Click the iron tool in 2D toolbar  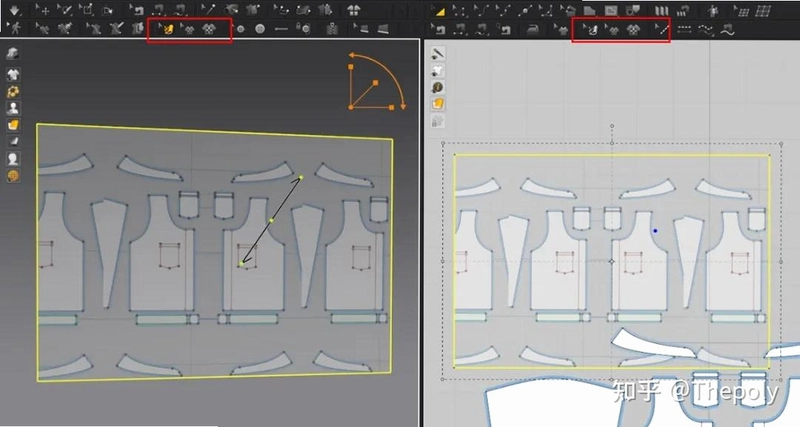533,30
